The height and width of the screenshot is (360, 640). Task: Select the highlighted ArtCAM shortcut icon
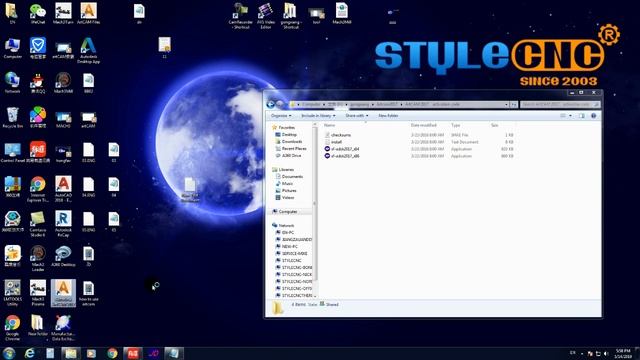[63, 293]
